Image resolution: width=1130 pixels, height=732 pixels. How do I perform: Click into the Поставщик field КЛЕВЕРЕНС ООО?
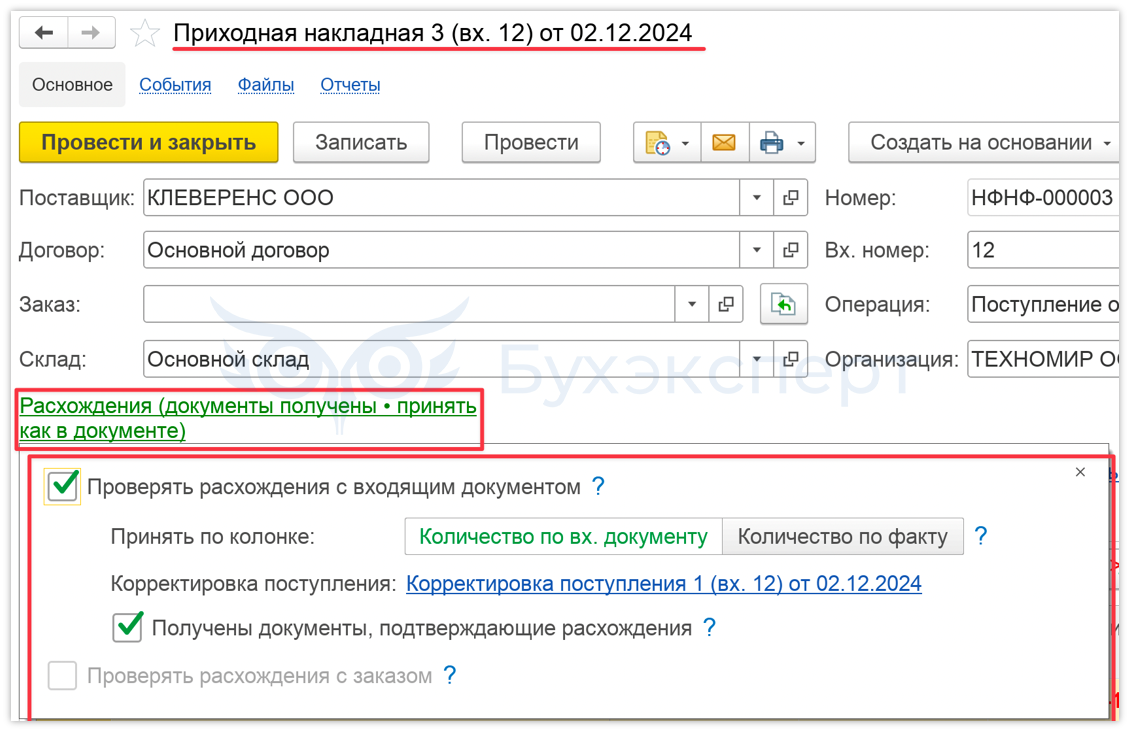(442, 197)
